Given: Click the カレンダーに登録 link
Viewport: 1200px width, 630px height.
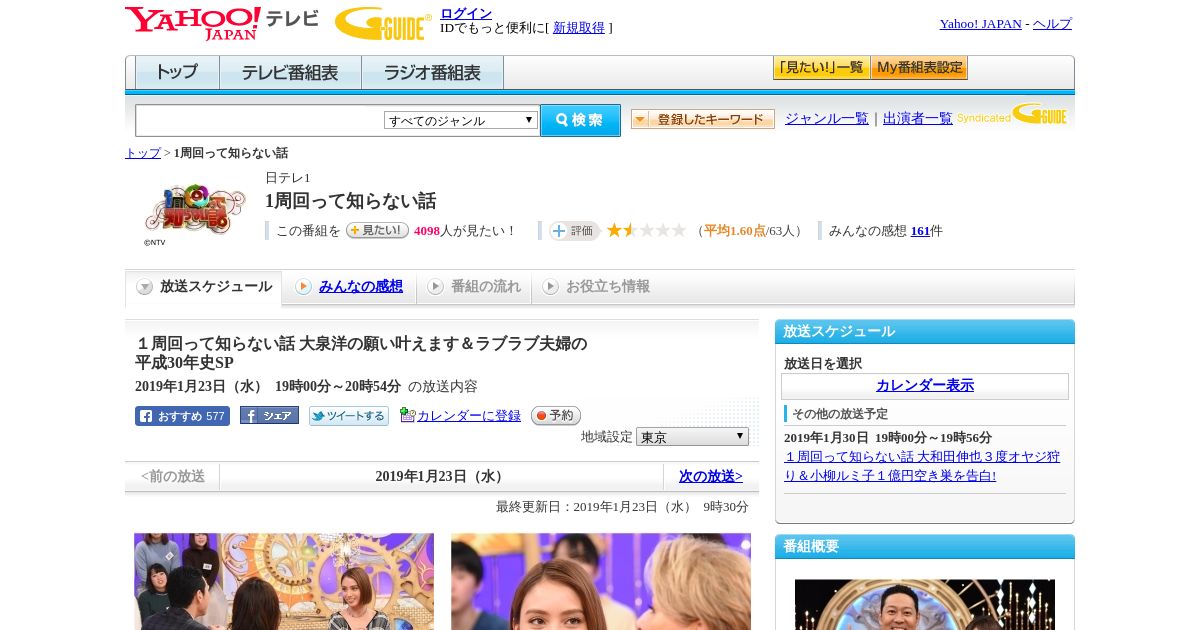Looking at the screenshot, I should 469,415.
